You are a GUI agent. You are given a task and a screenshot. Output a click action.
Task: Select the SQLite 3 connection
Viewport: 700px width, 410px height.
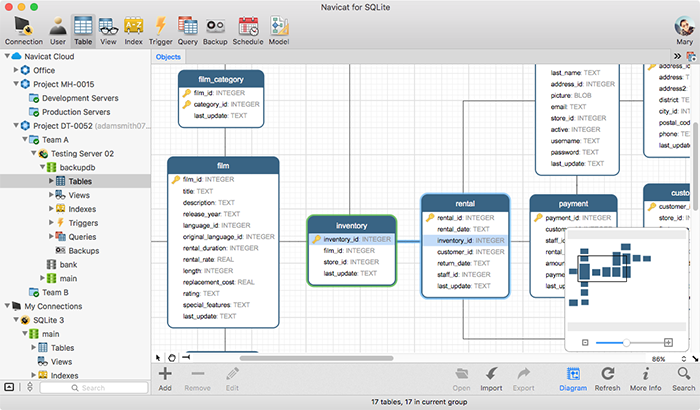pyautogui.click(x=48, y=320)
